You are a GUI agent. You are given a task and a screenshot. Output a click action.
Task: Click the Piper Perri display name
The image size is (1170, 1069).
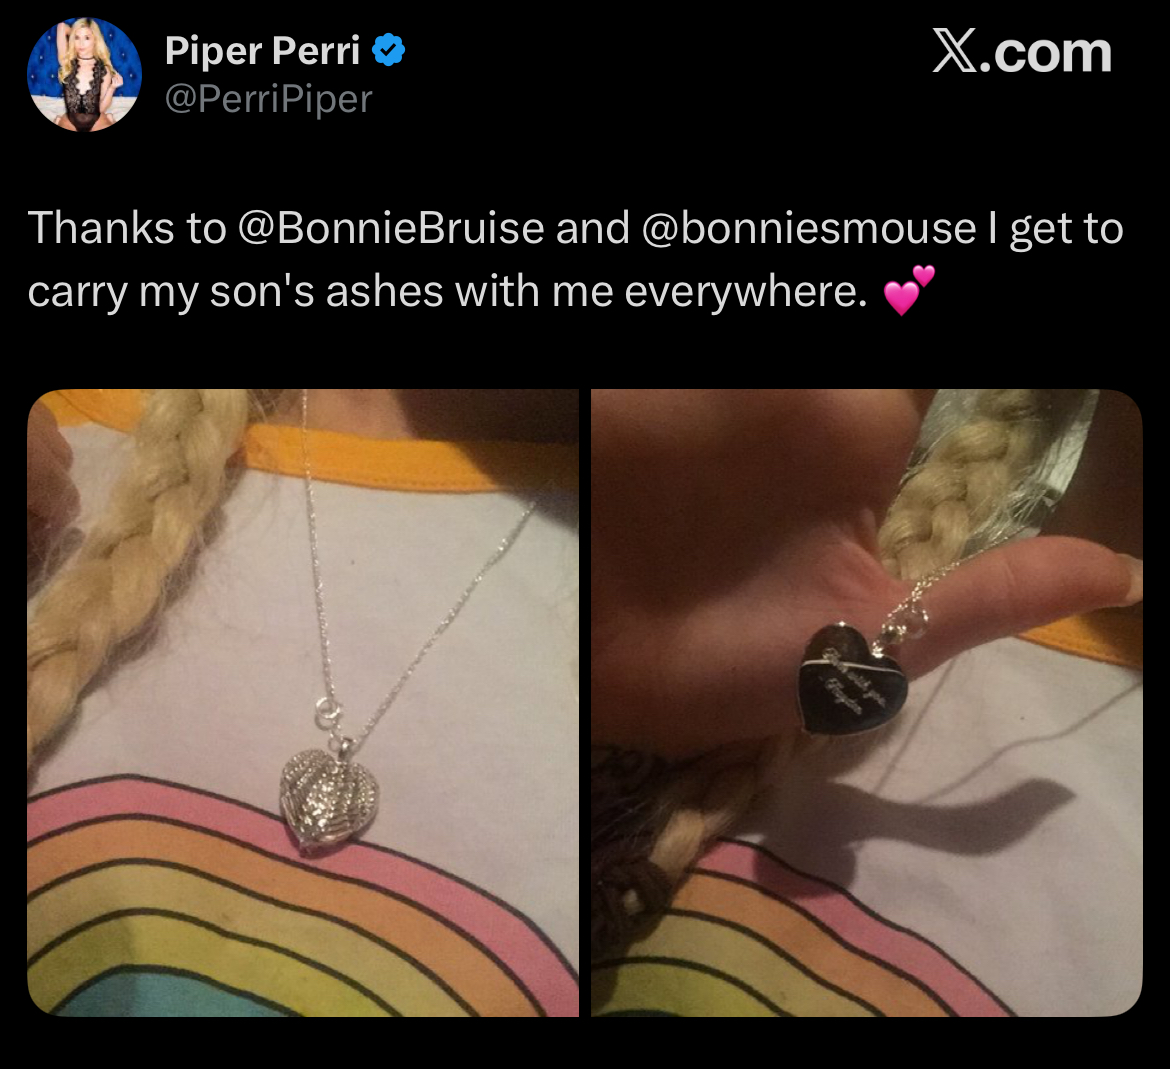tap(263, 51)
